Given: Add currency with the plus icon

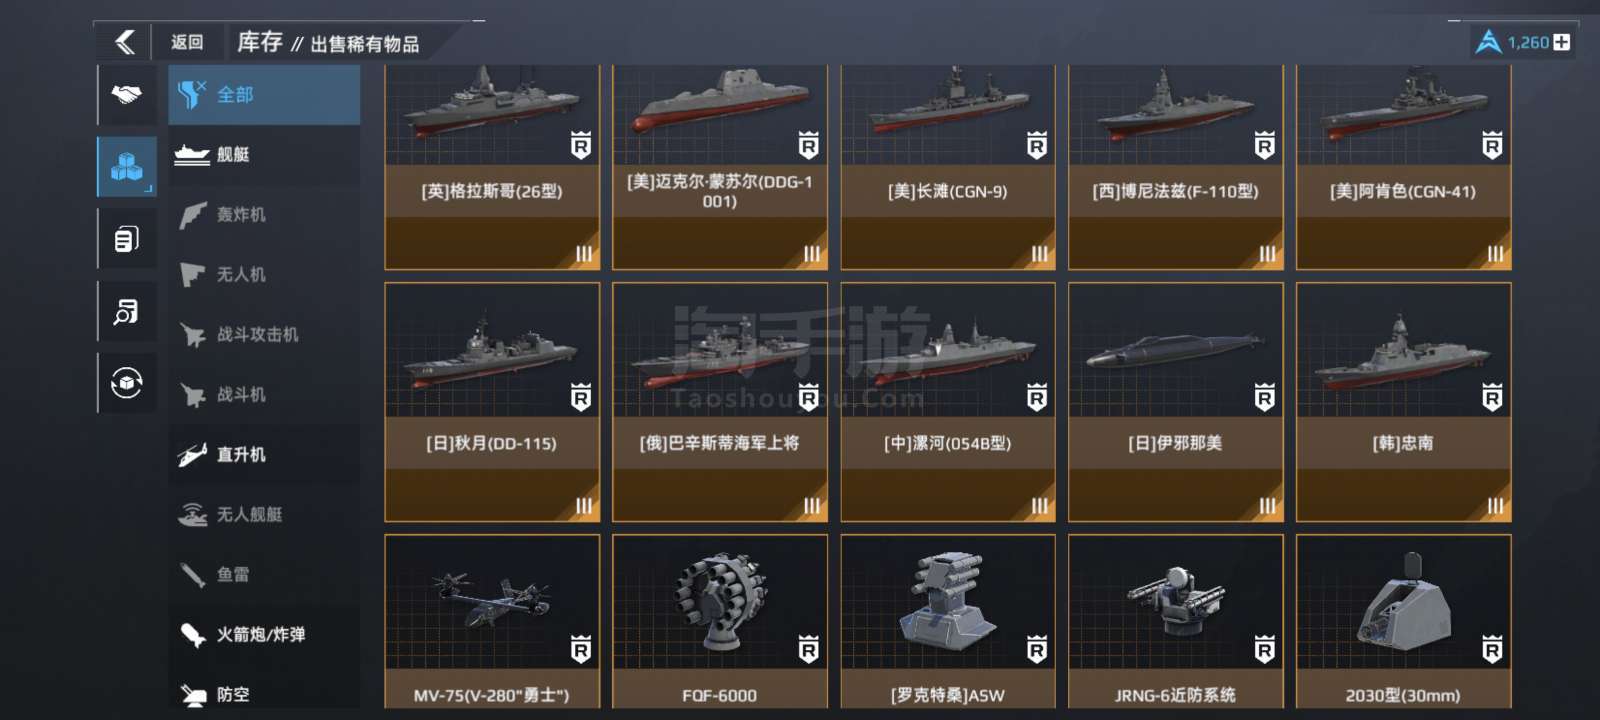Looking at the screenshot, I should point(1562,42).
